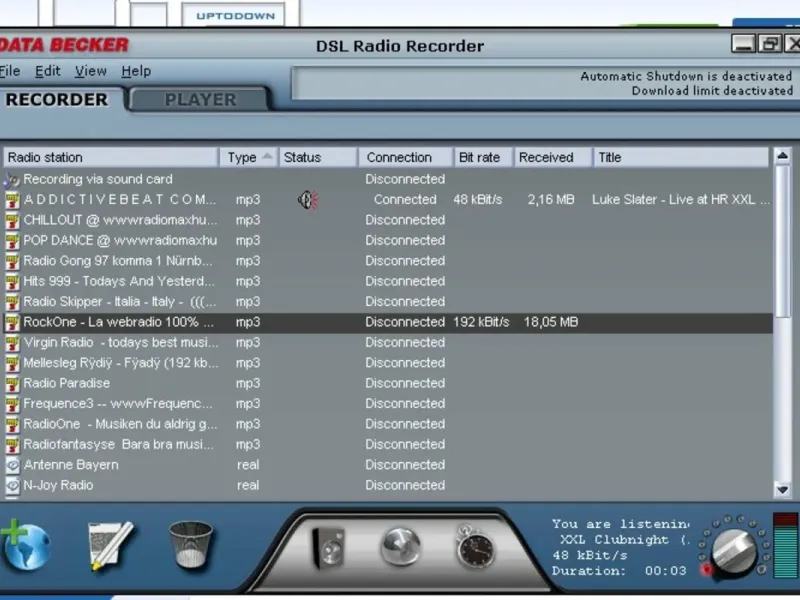Click the mp3 icon beside Virgin Radio

click(12, 342)
